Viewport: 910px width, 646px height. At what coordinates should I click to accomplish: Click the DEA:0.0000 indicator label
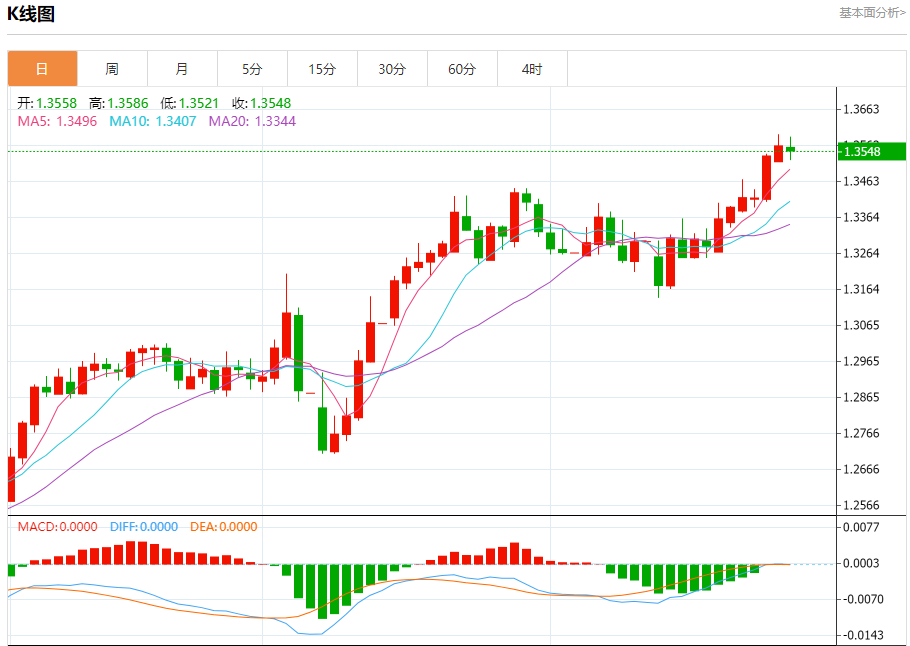pos(224,527)
